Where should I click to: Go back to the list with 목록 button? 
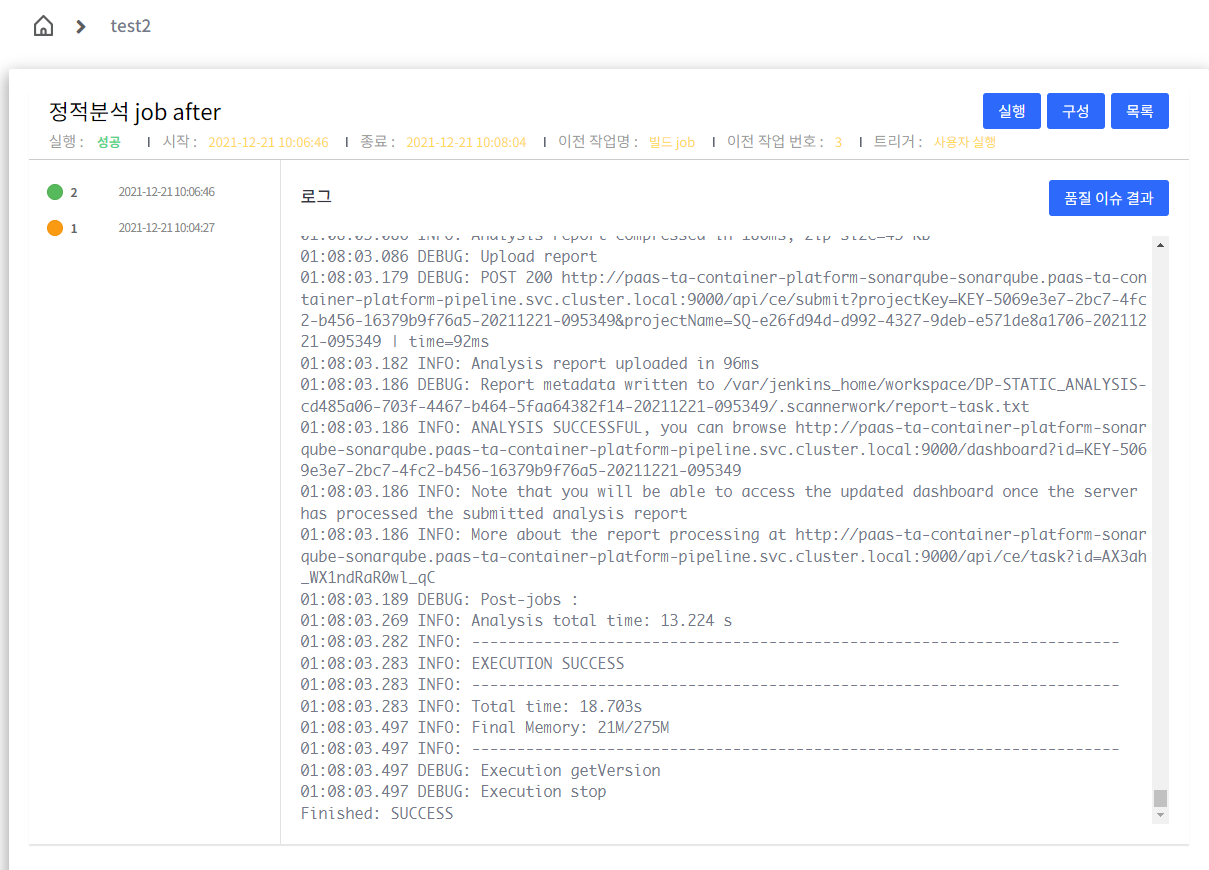pyautogui.click(x=1139, y=110)
